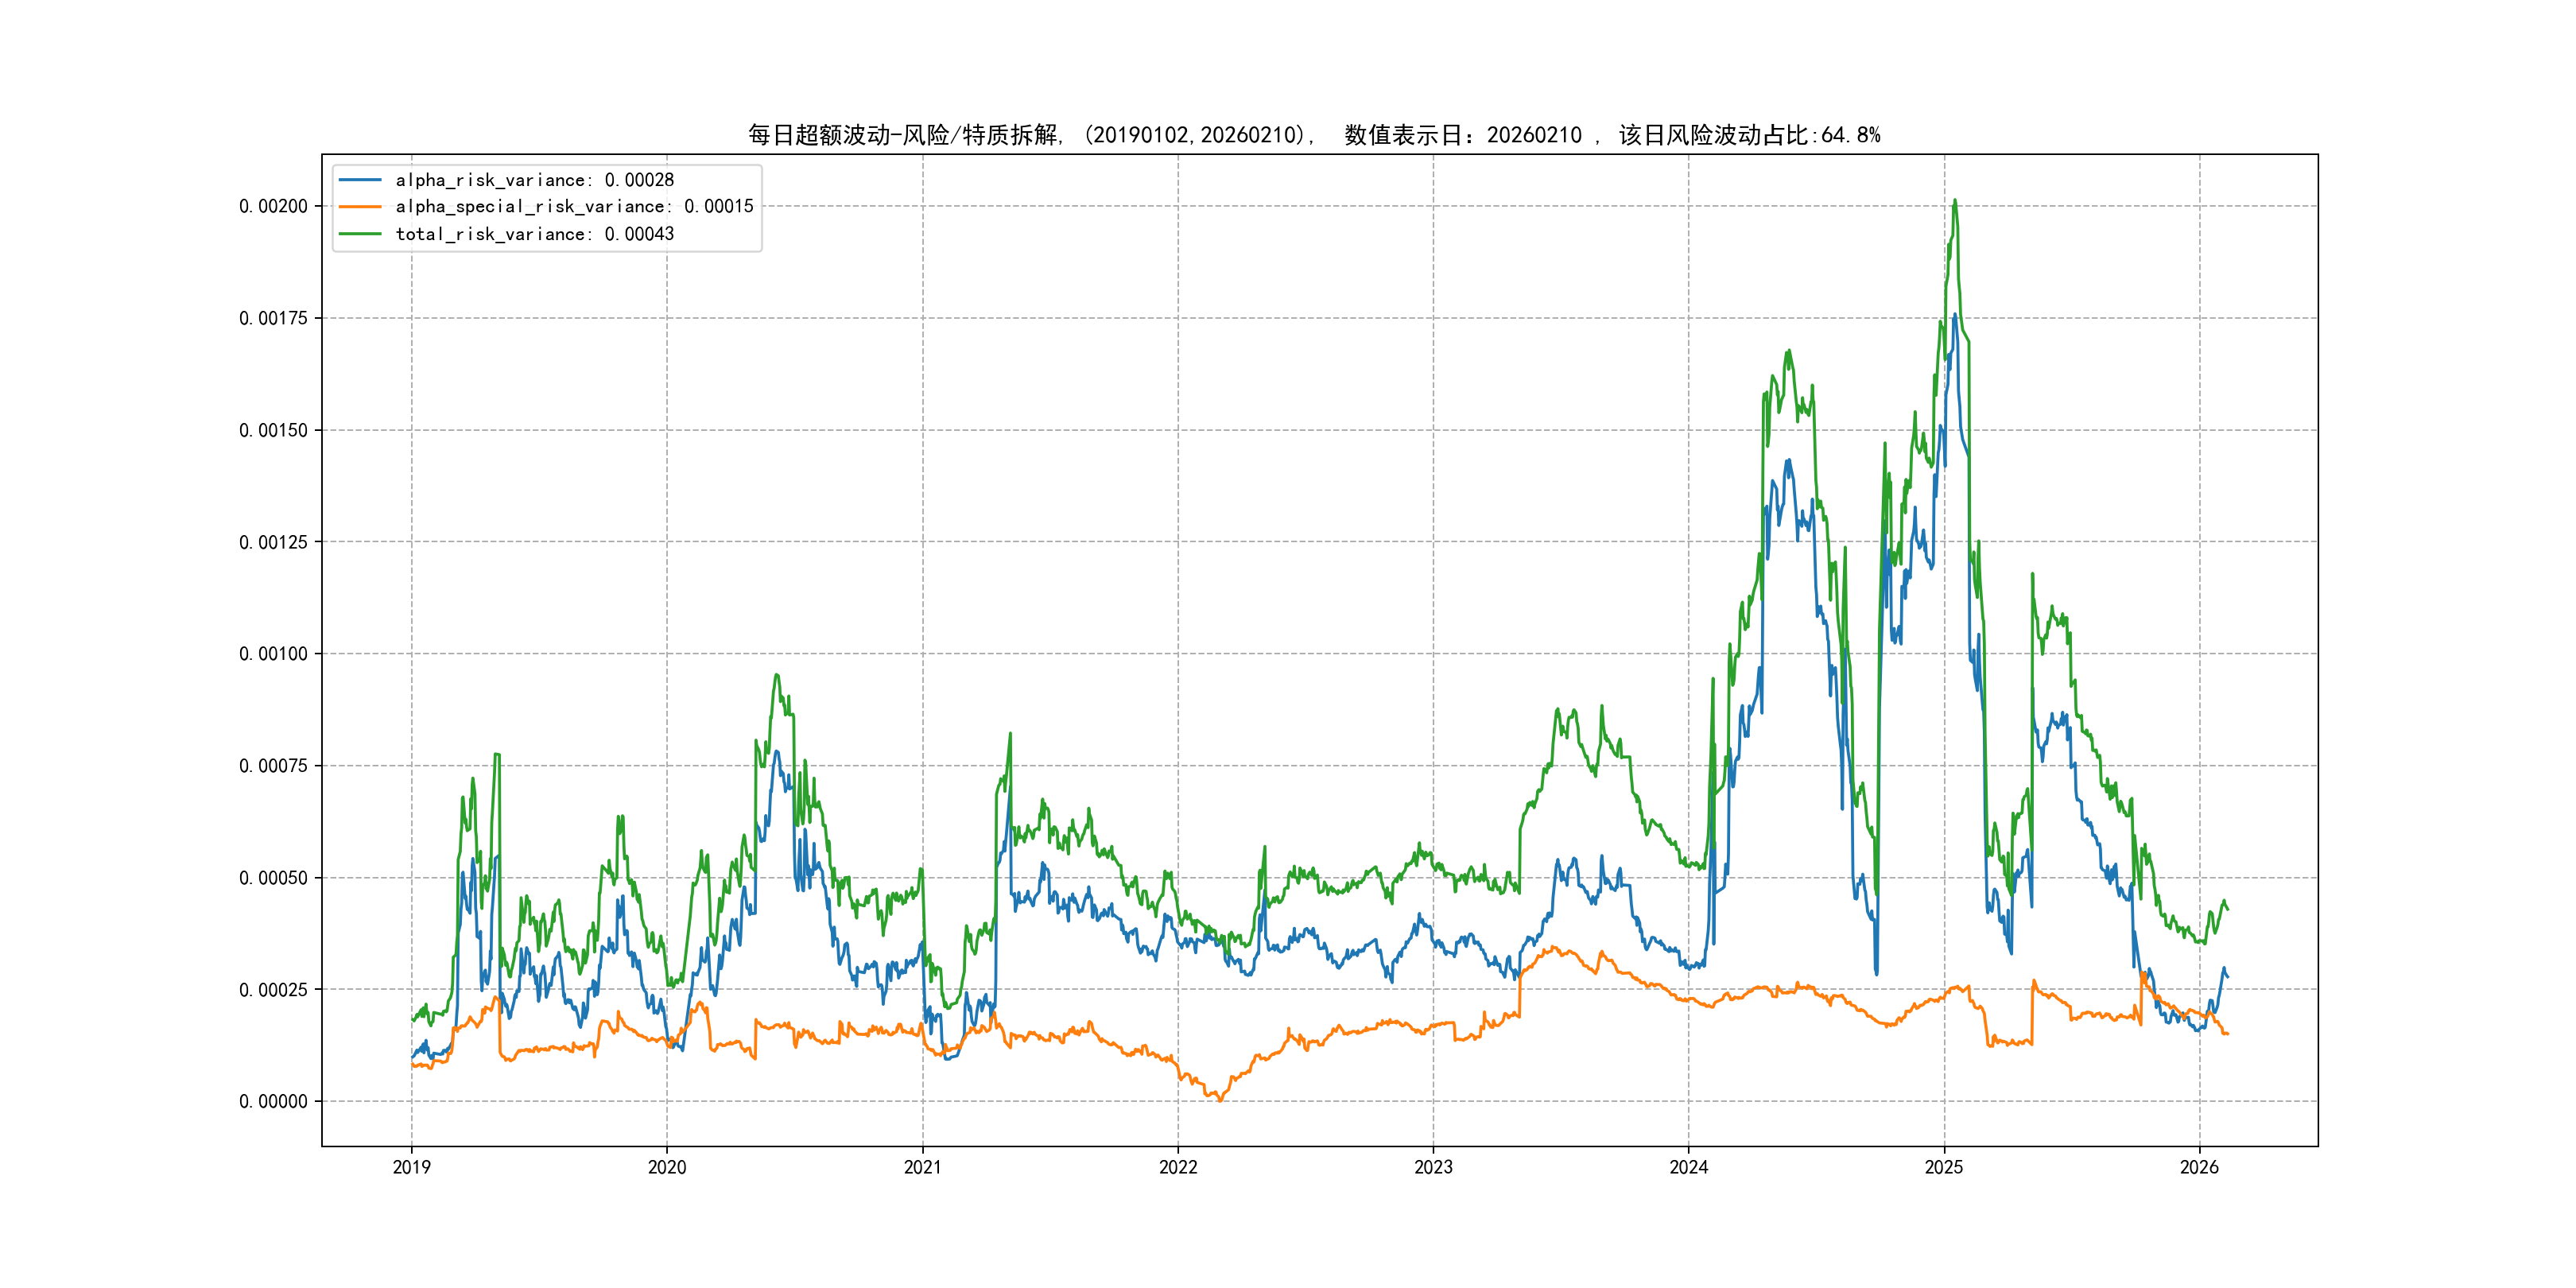The height and width of the screenshot is (1288, 2576).
Task: Click the 2026 x-axis tick label
Action: 2199,1167
